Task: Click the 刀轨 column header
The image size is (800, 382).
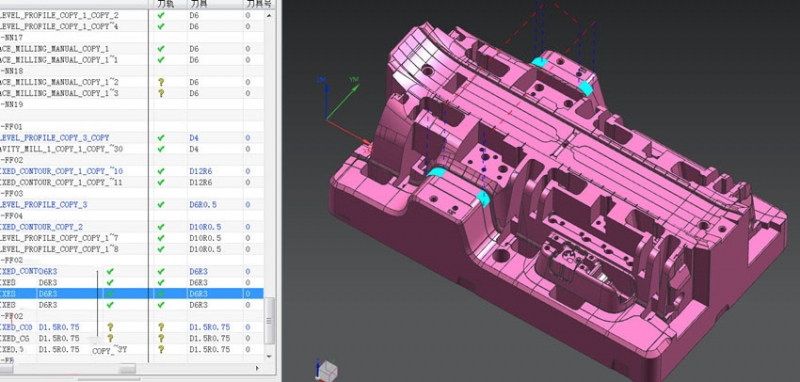Action: click(x=166, y=4)
